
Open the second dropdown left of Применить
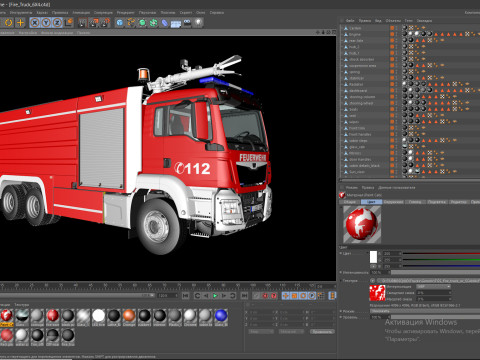click(x=290, y=332)
